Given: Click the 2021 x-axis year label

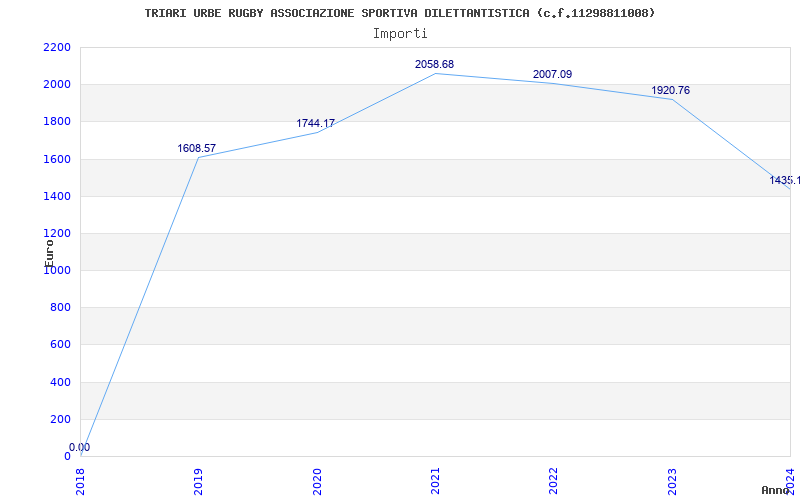Looking at the screenshot, I should pyautogui.click(x=435, y=482).
